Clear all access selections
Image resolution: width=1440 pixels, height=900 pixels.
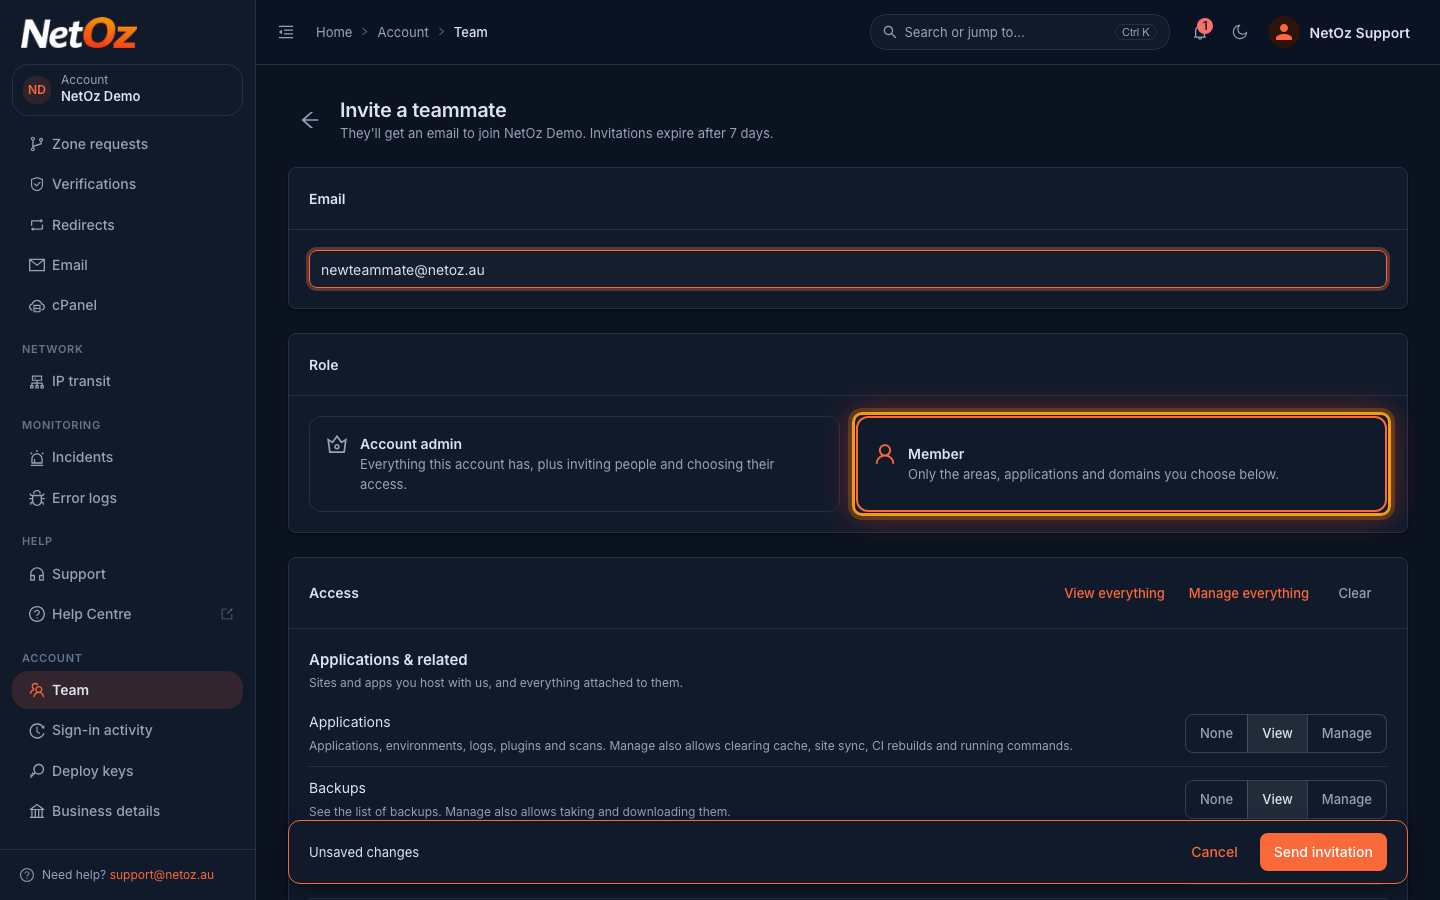coord(1355,593)
